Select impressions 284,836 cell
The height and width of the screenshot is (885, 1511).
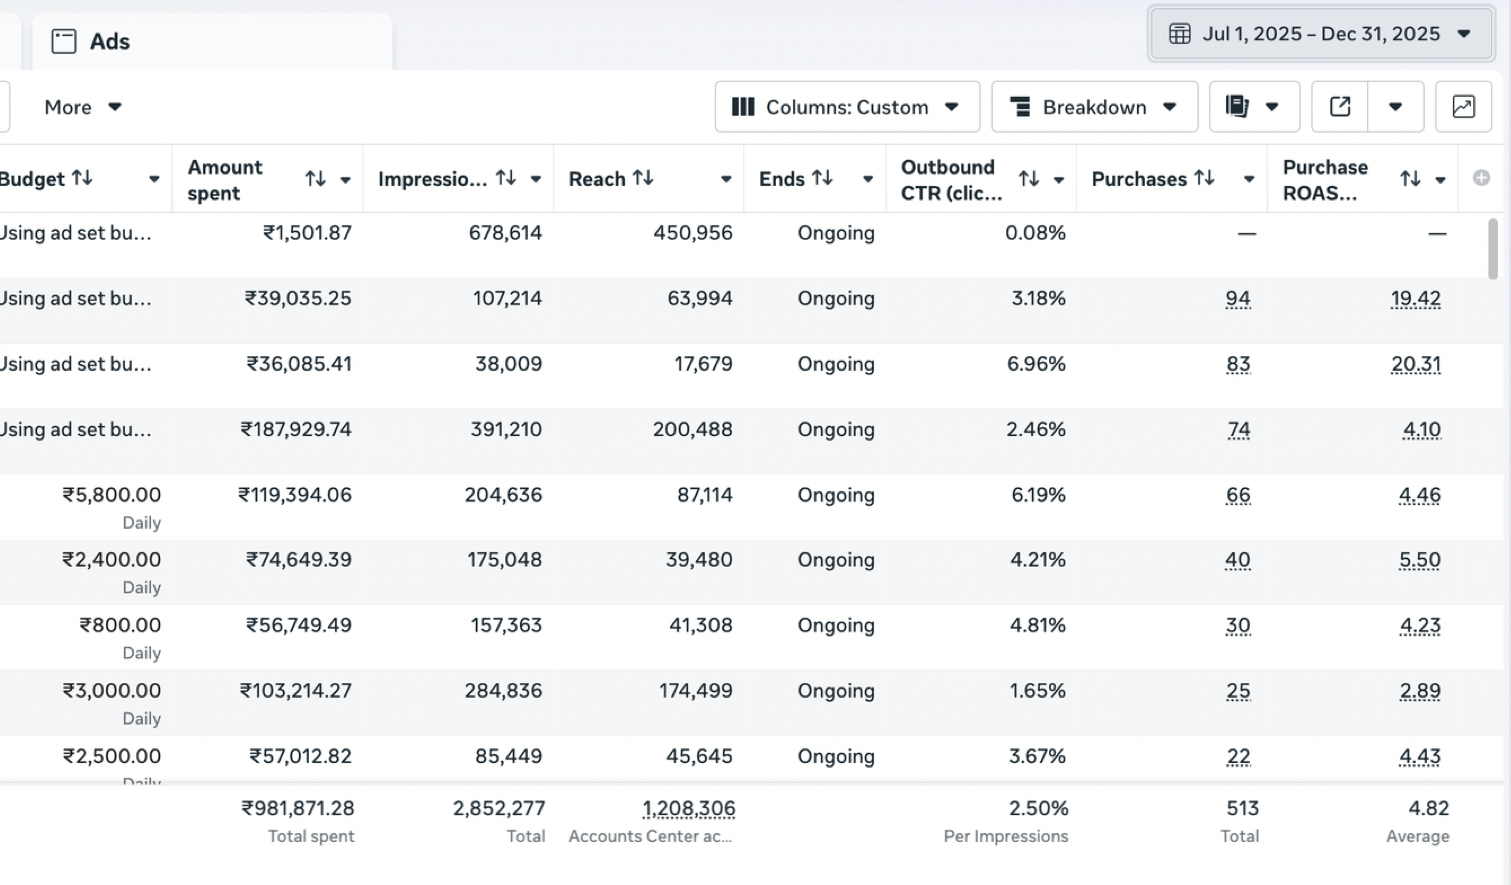pos(503,691)
